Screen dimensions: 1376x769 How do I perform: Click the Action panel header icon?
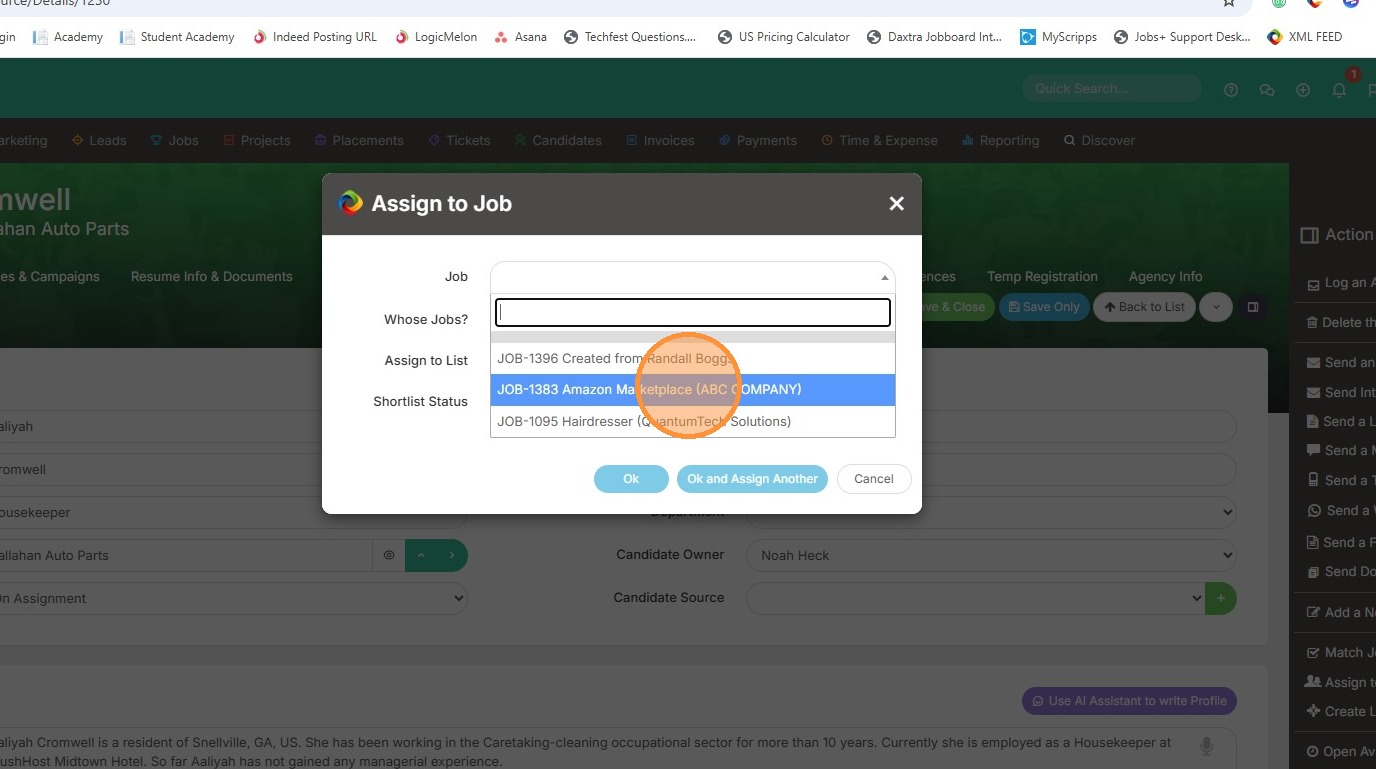1309,235
